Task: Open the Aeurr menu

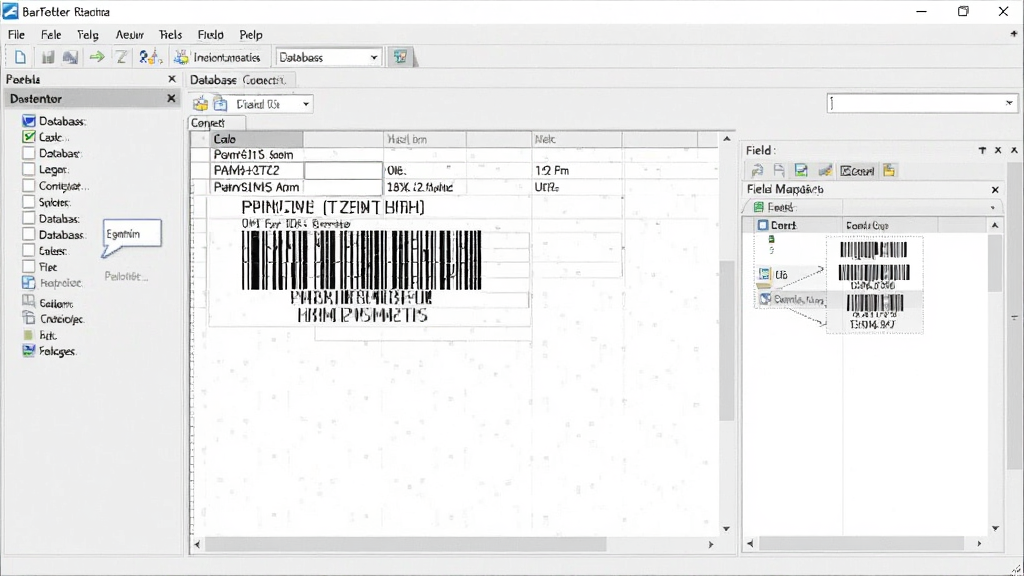Action: [x=129, y=35]
